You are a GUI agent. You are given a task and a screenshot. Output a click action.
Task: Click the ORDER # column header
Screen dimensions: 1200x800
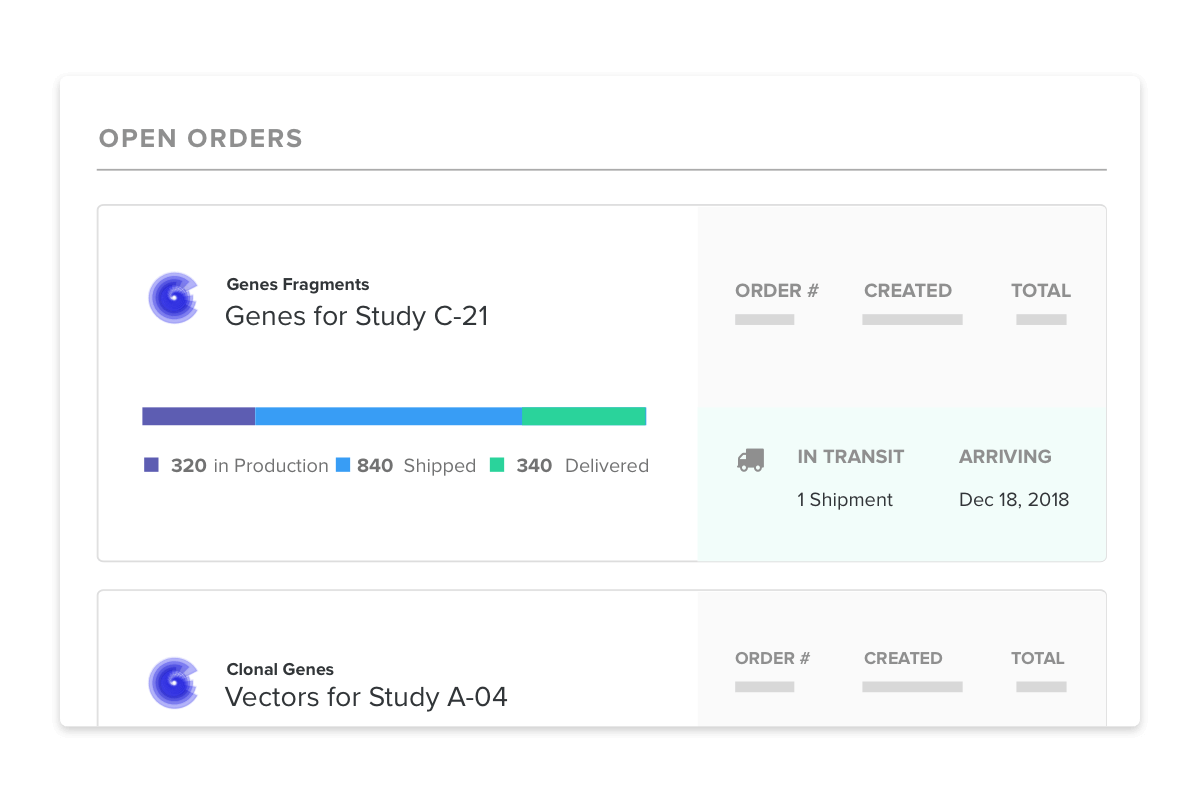(776, 291)
